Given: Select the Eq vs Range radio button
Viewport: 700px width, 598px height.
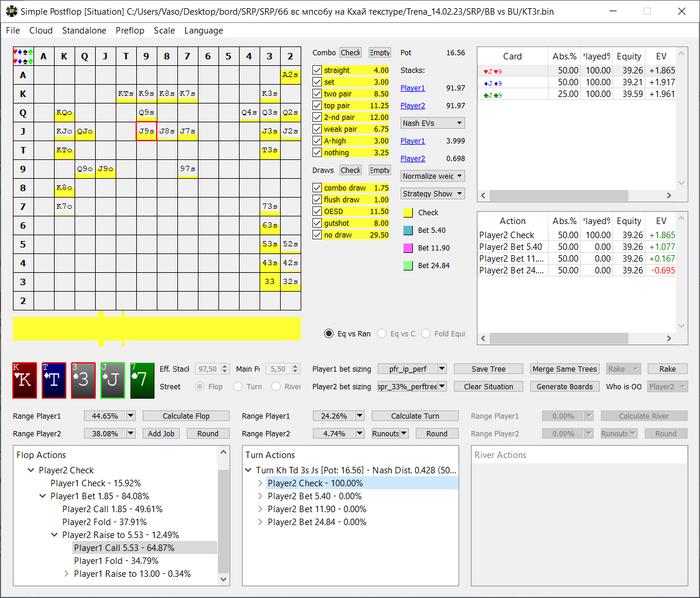Looking at the screenshot, I should pyautogui.click(x=329, y=333).
